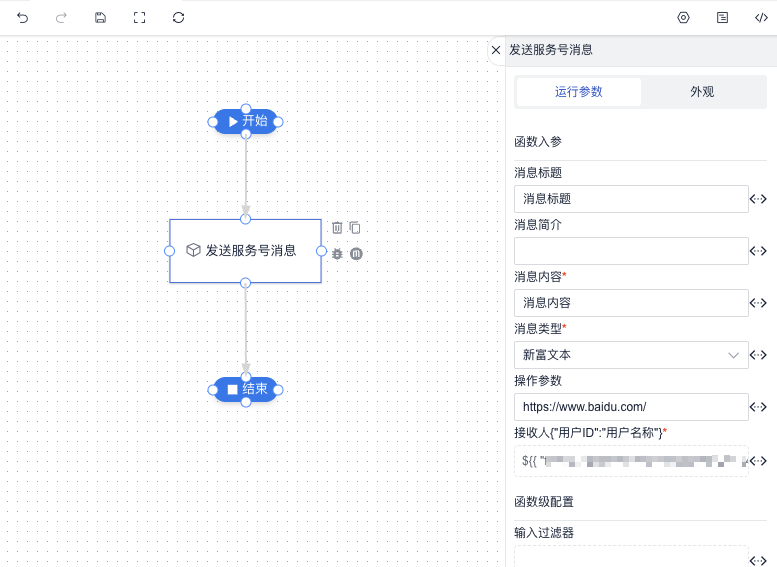This screenshot has height=567, width=777.
Task: Toggle expression mode for 操作参数 field
Action: tap(758, 407)
